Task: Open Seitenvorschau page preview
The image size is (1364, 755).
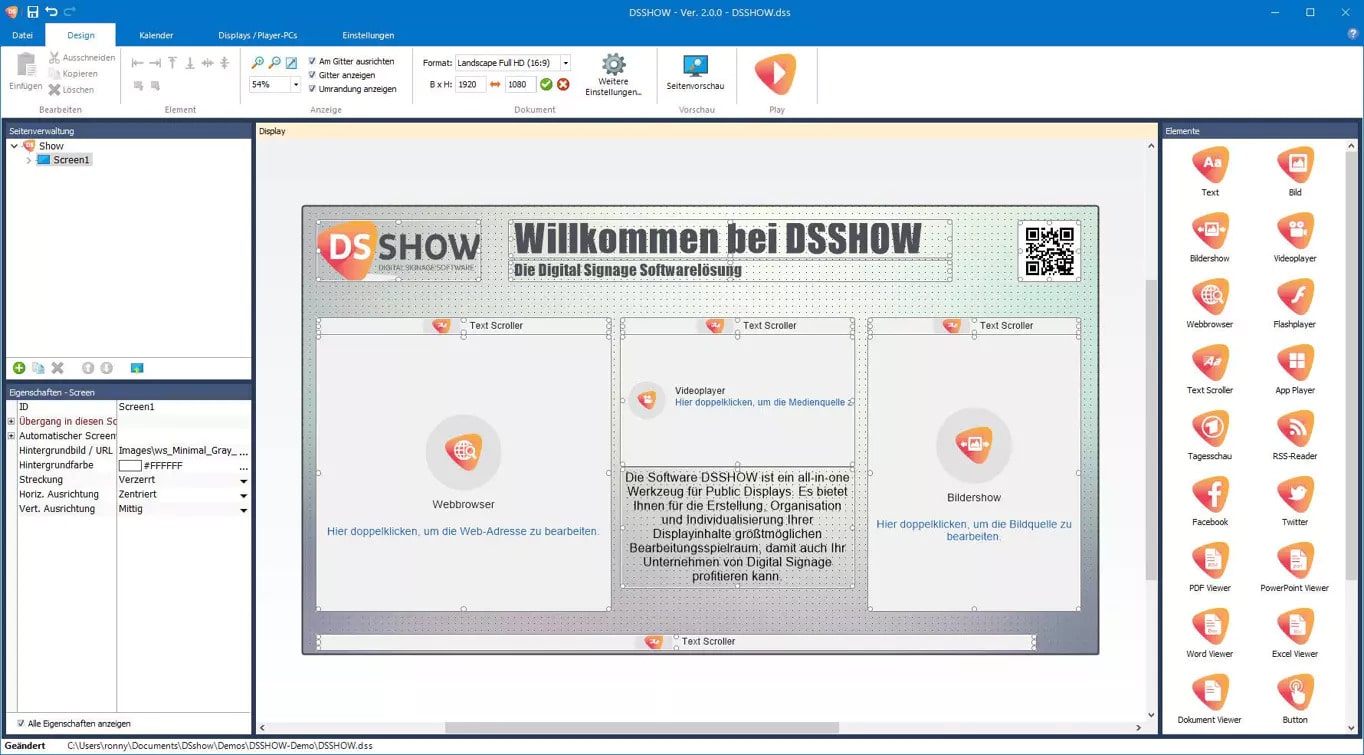Action: pos(695,72)
